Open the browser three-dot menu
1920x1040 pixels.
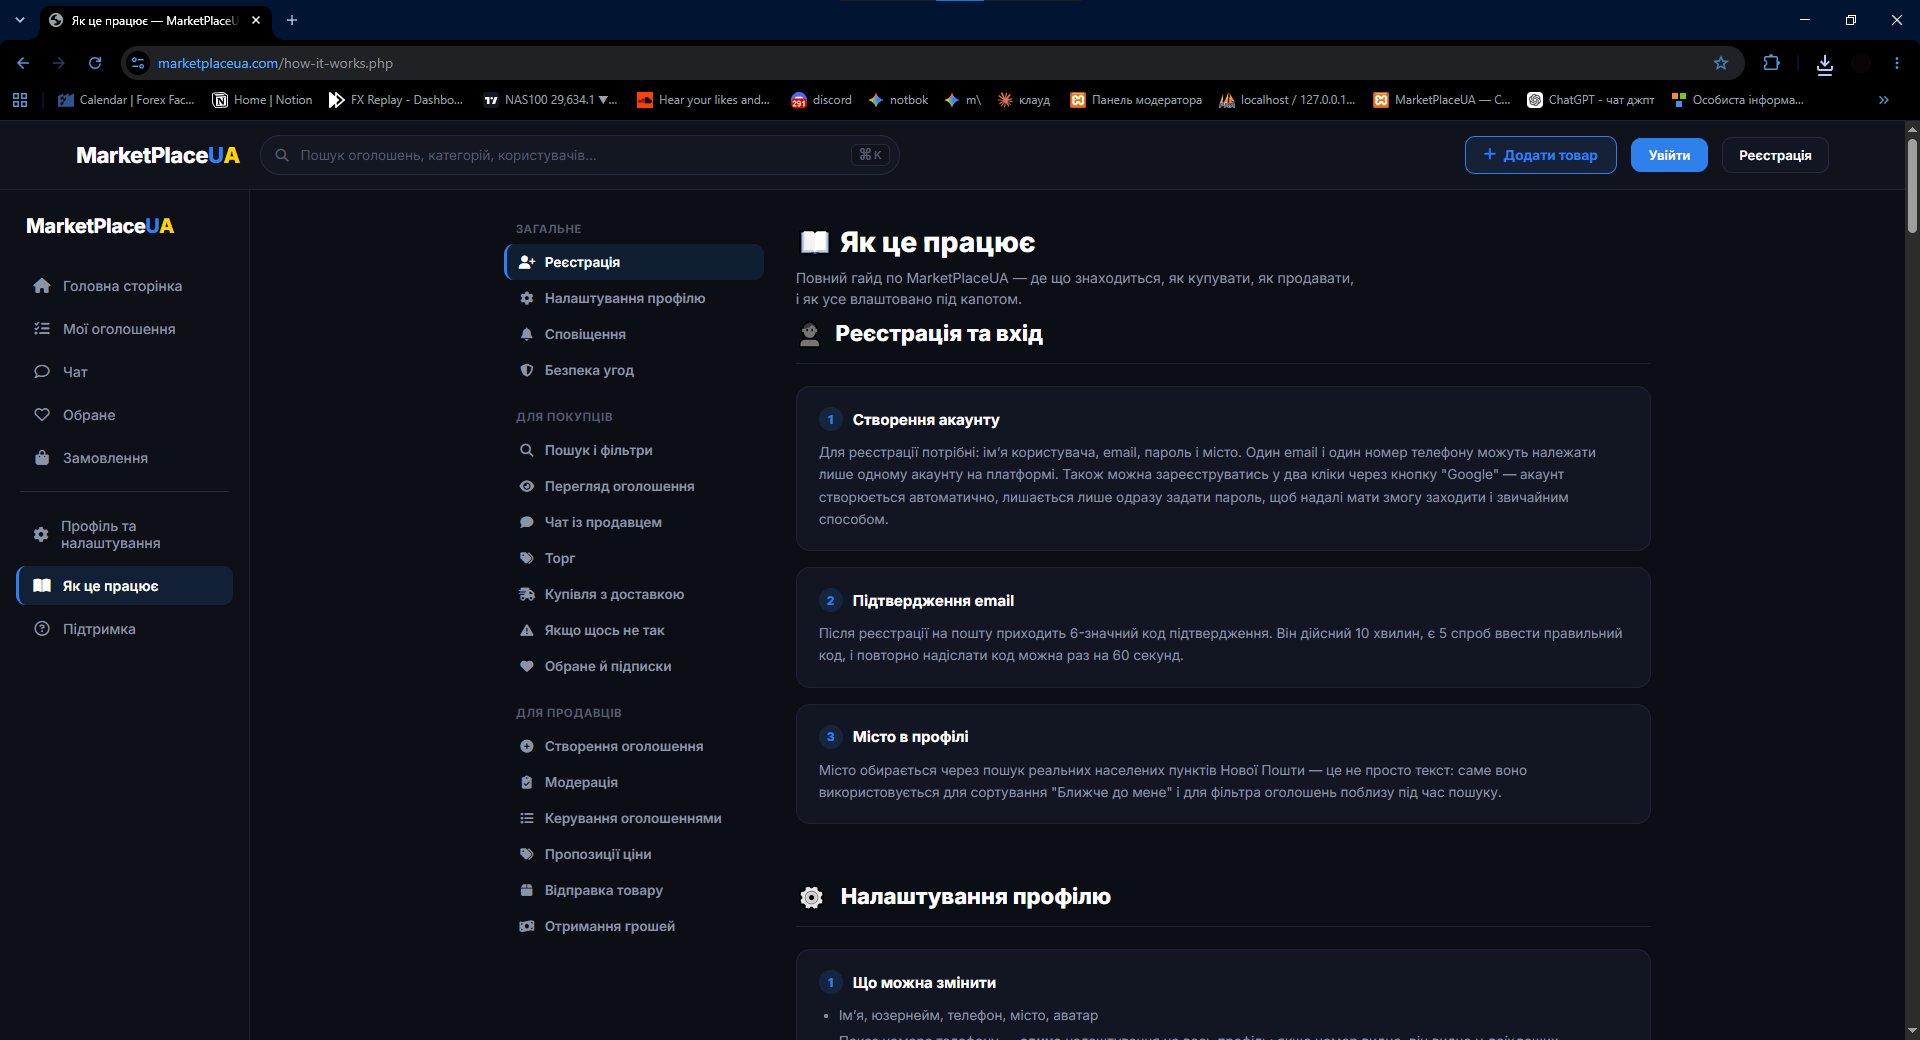(x=1897, y=63)
